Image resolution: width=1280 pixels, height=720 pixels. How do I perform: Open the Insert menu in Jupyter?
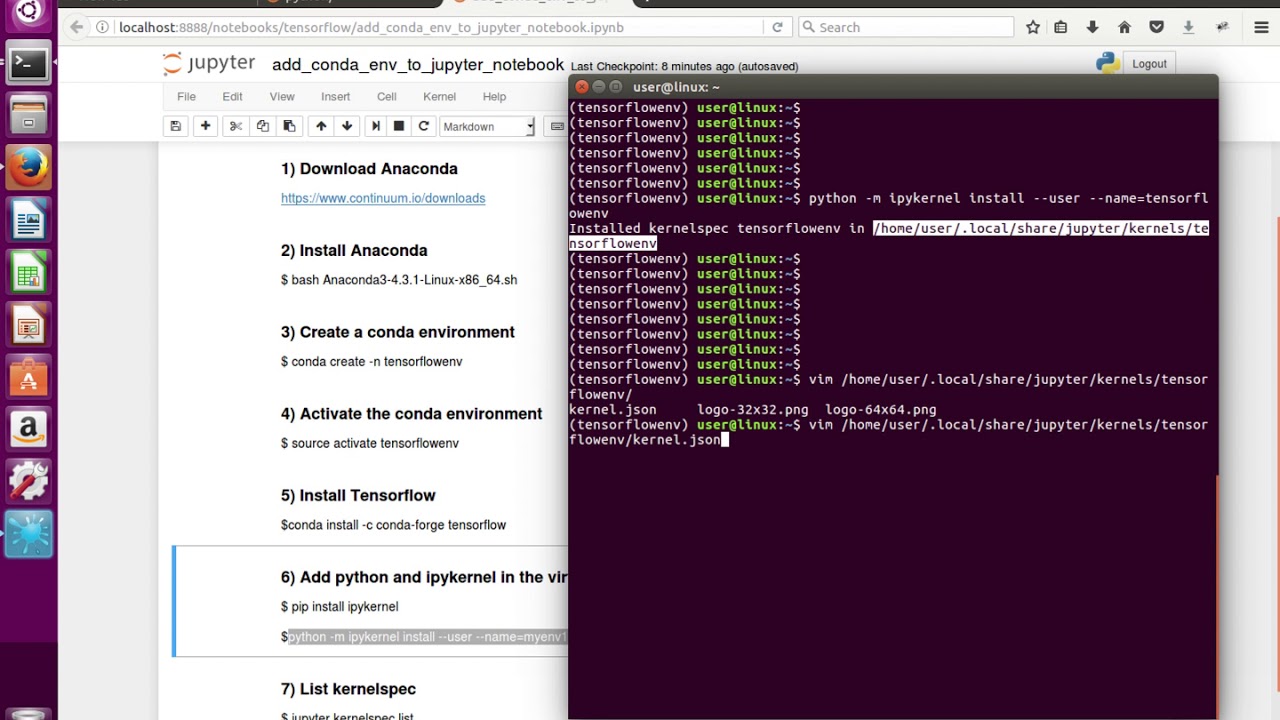335,96
